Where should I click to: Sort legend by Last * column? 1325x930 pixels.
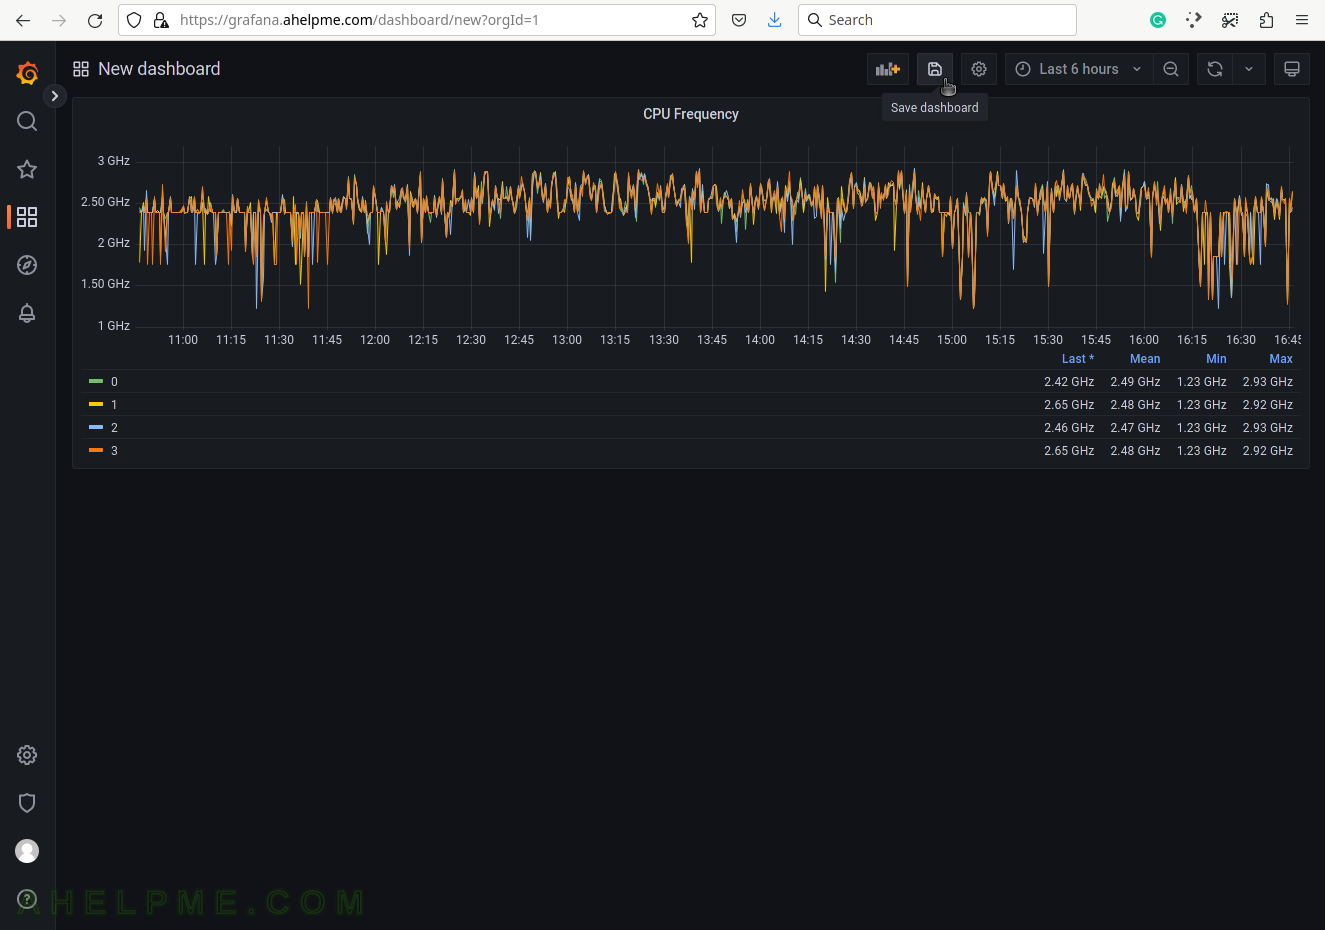1078,359
